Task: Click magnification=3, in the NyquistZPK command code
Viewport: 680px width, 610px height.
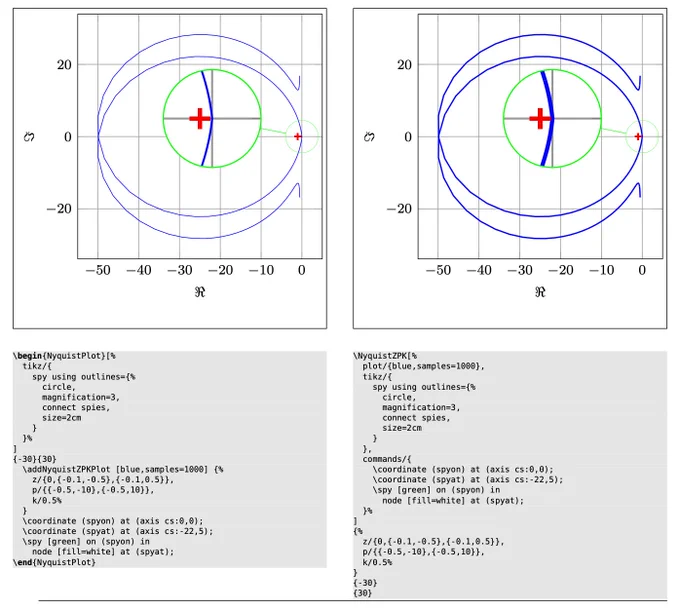Action: coord(421,408)
